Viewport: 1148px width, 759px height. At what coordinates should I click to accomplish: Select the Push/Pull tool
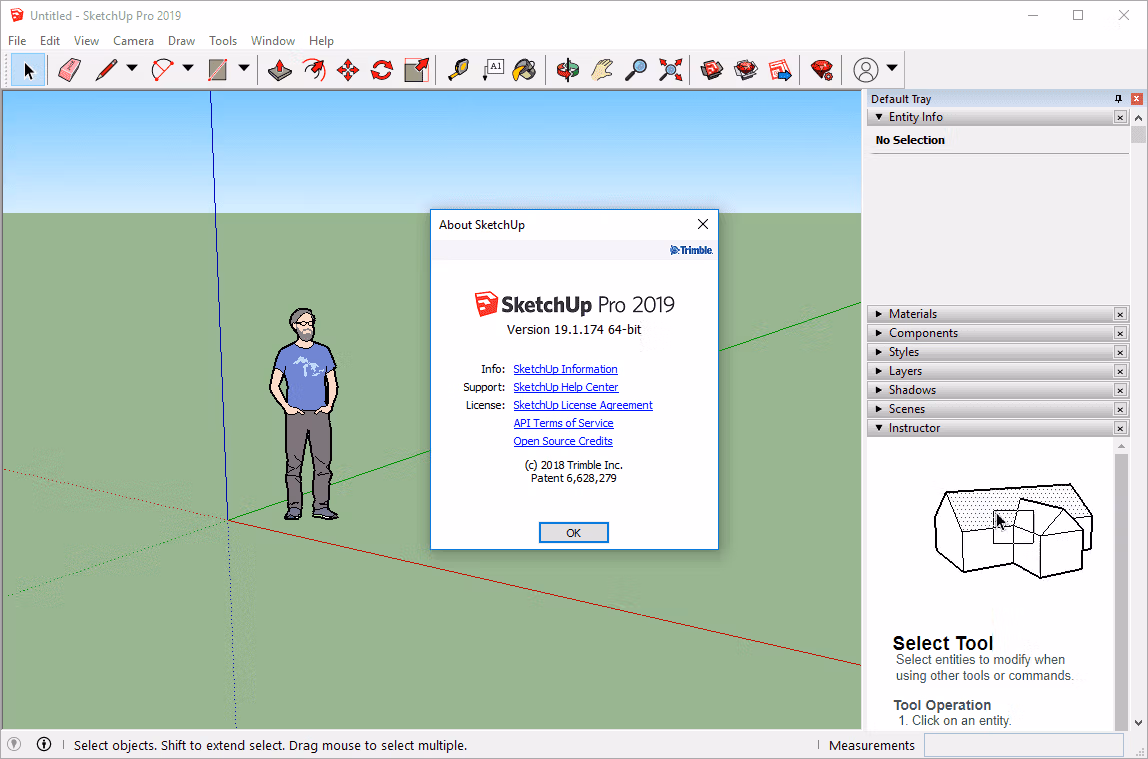point(280,70)
